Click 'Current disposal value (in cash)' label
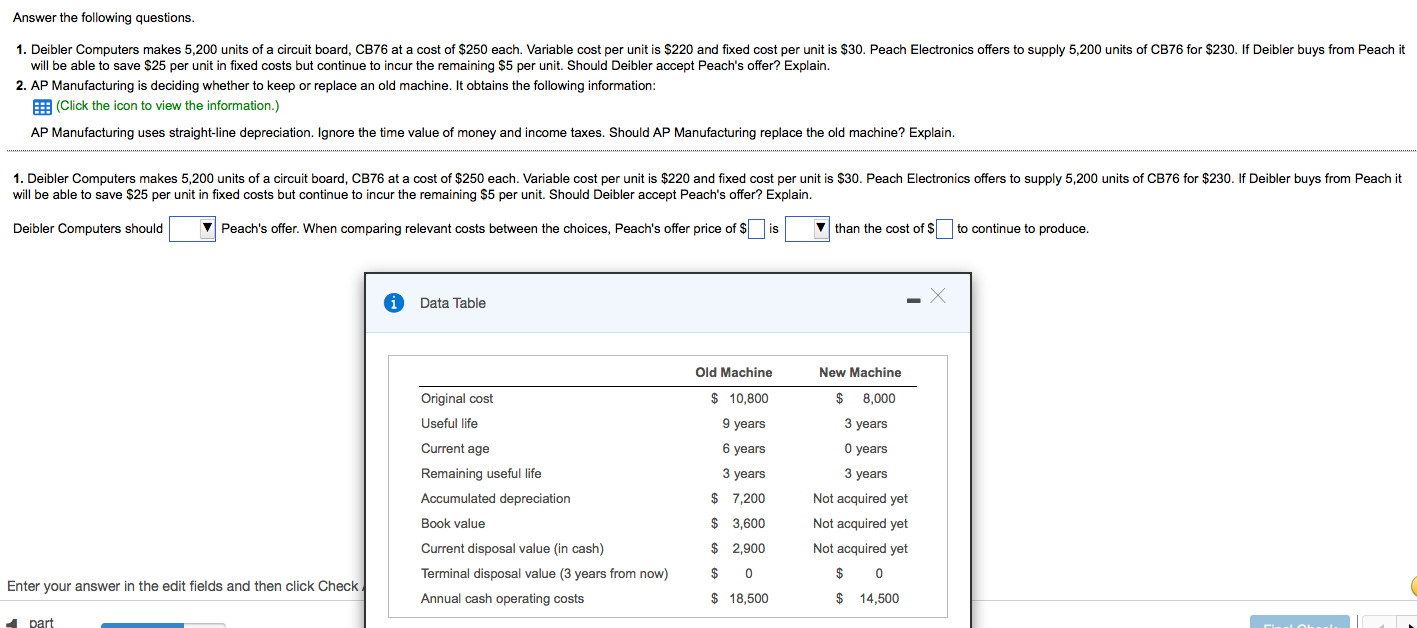The image size is (1417, 628). pos(512,548)
